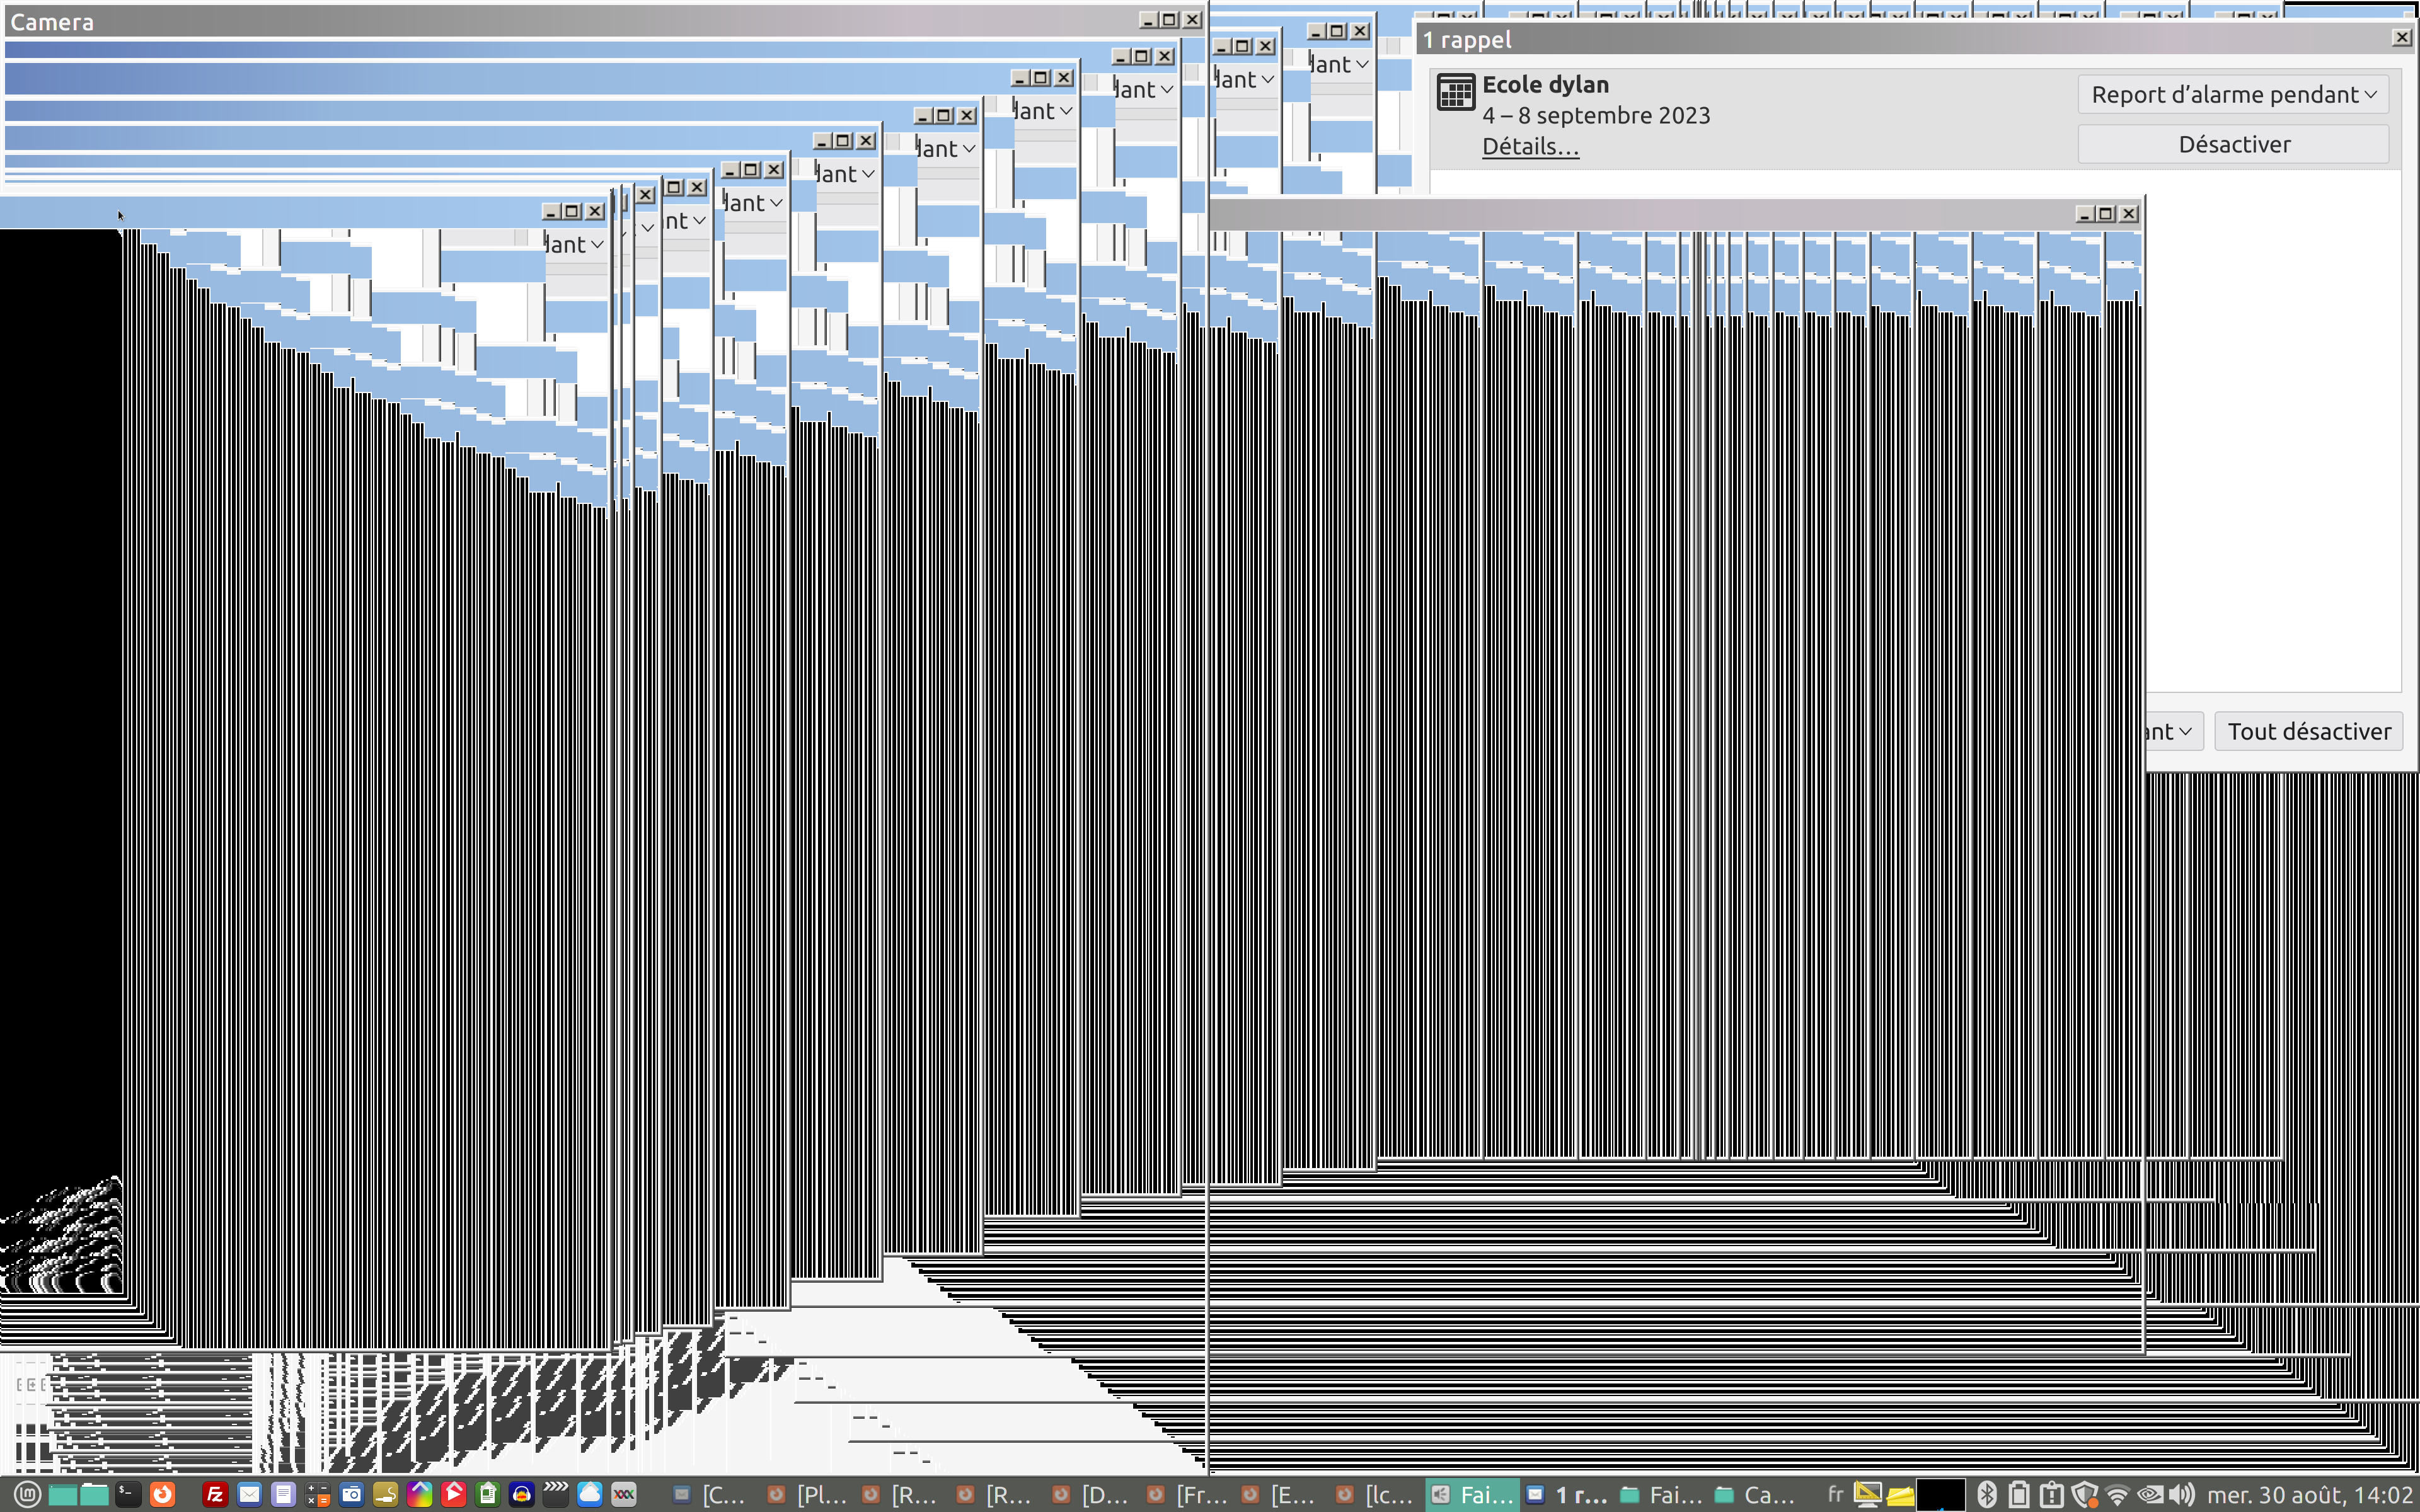Viewport: 2420px width, 1512px height.
Task: Click the Tout désactiver button
Action: [2308, 731]
